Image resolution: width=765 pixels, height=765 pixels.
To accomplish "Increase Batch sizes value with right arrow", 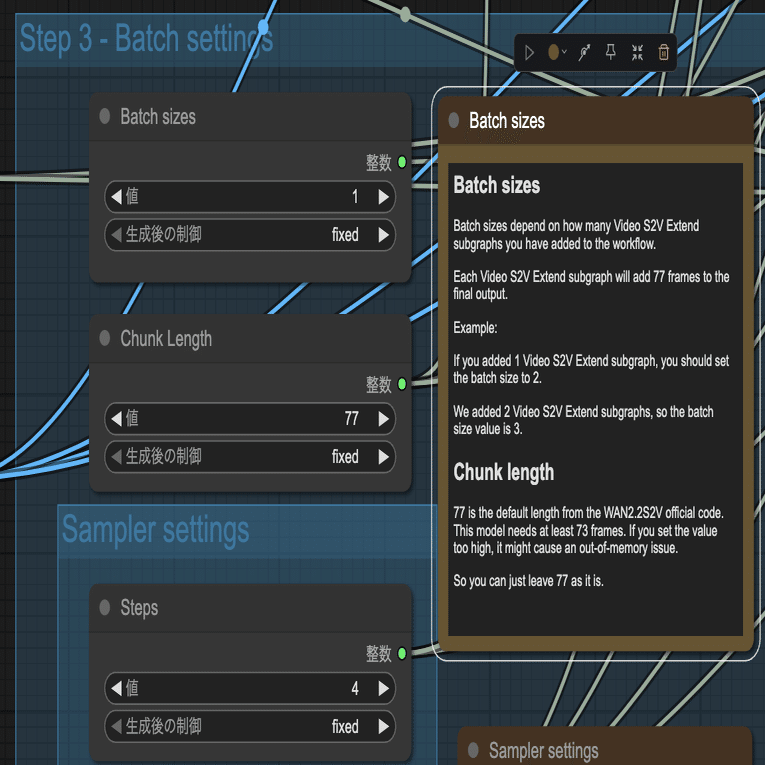I will click(384, 197).
